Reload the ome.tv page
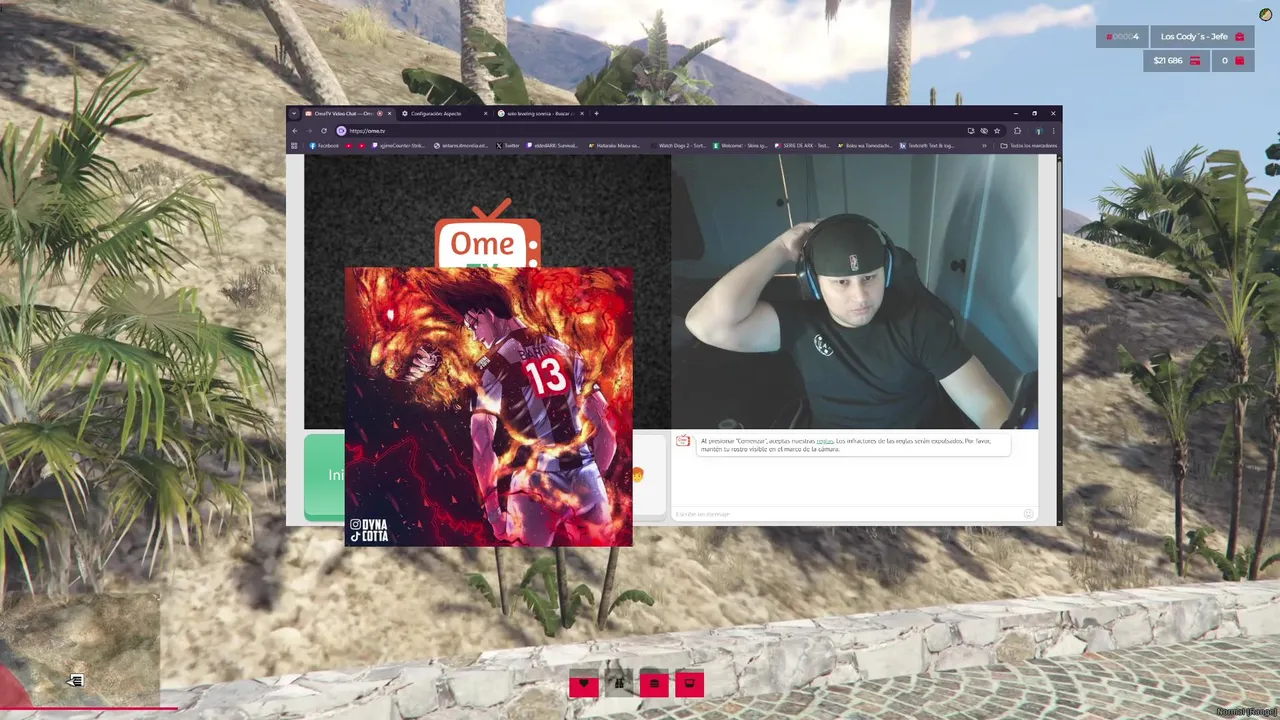1280x720 pixels. click(324, 131)
